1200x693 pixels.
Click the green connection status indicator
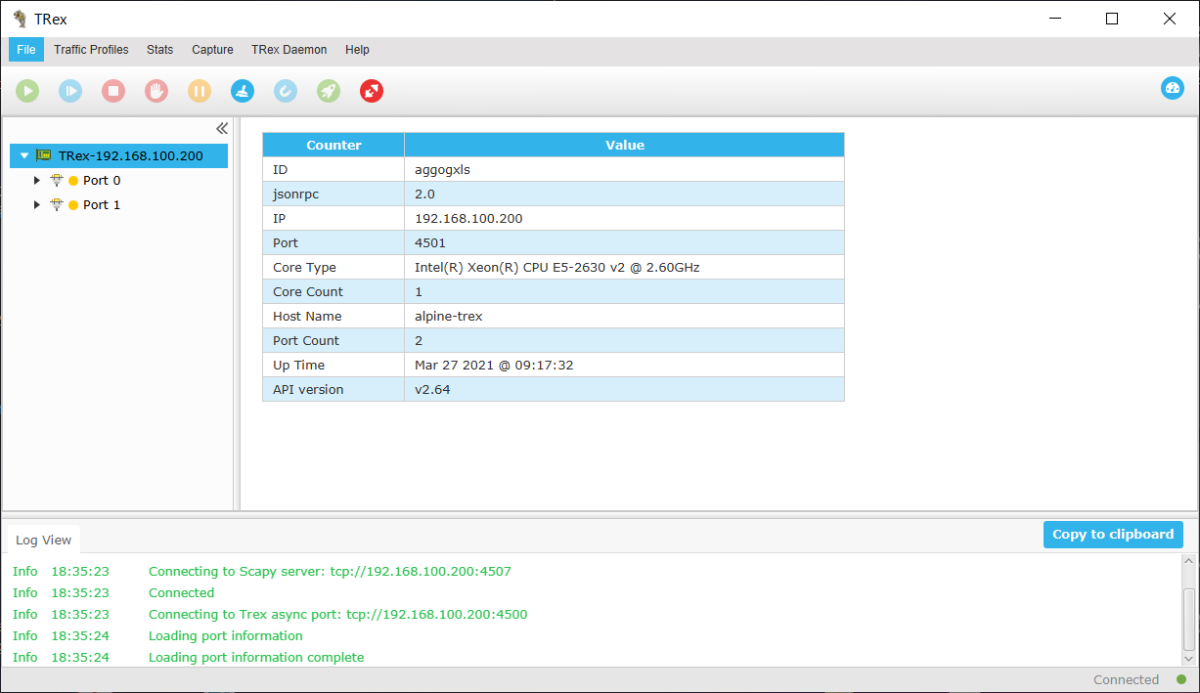coord(1181,680)
